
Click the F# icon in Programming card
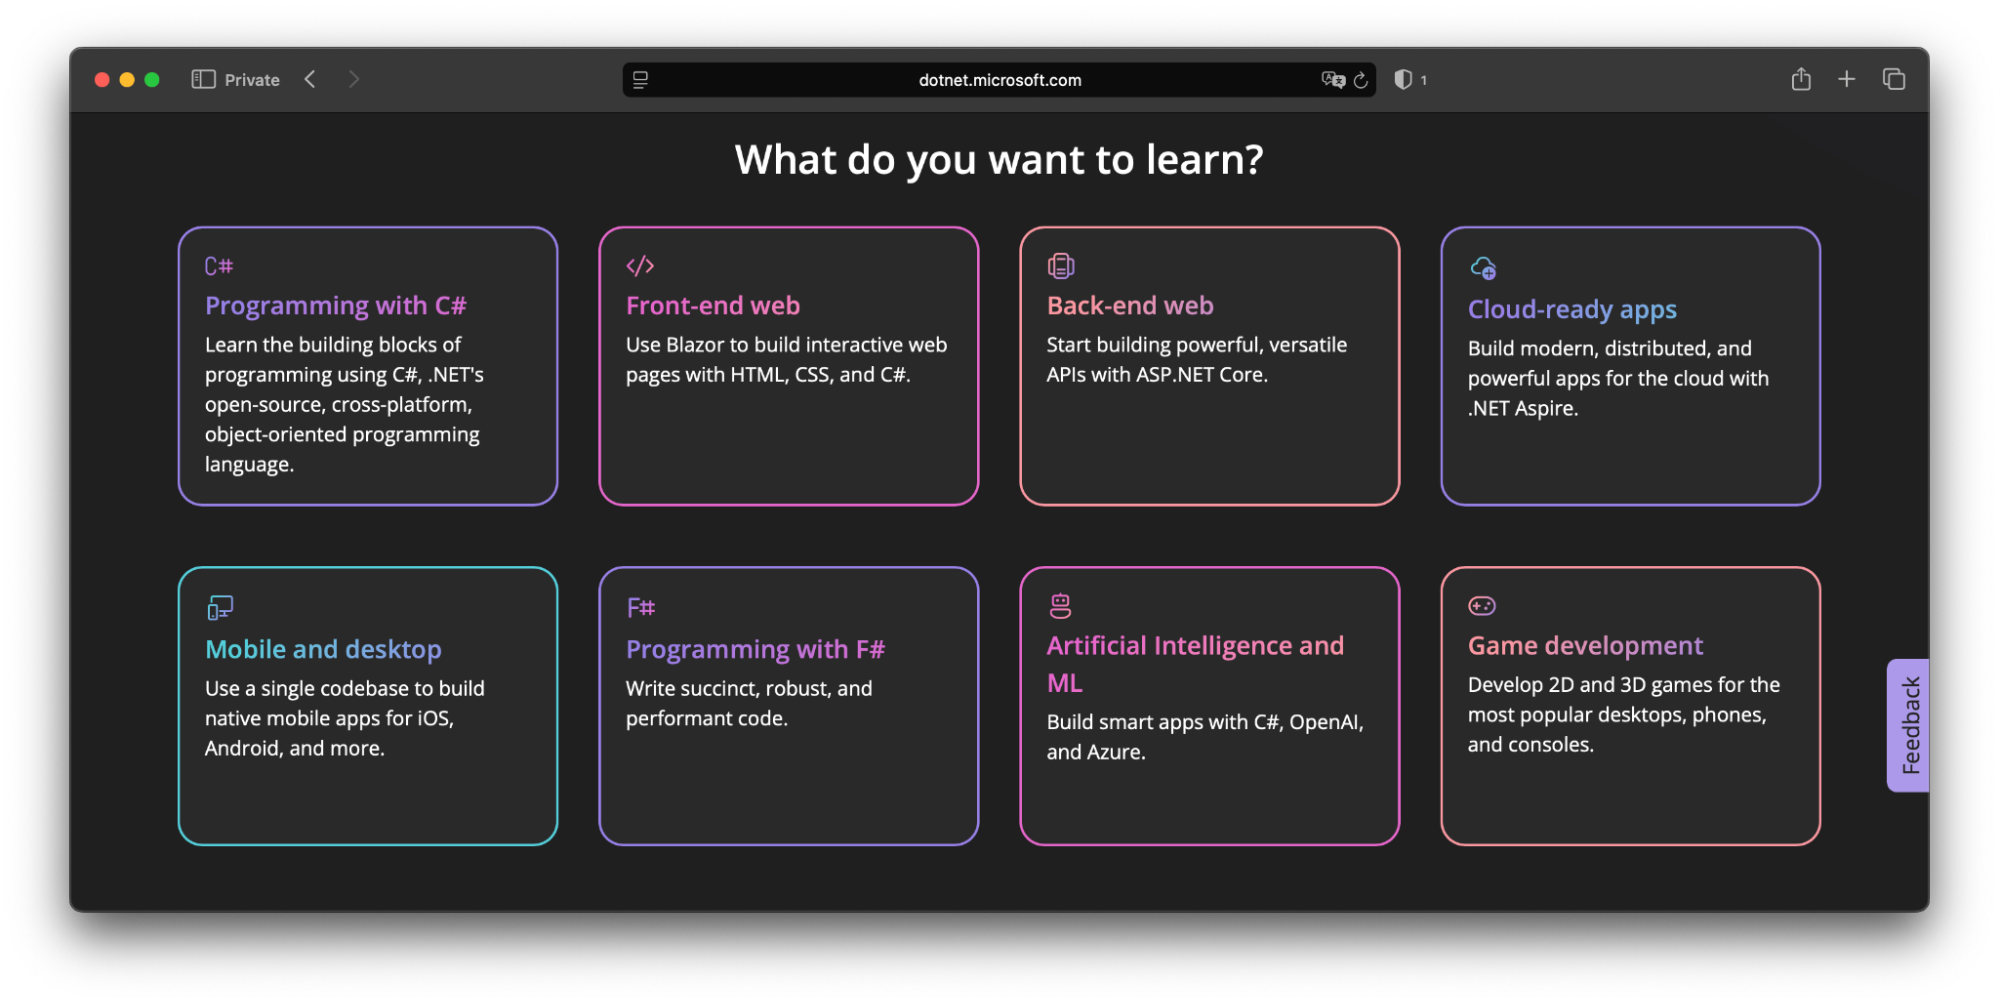640,608
